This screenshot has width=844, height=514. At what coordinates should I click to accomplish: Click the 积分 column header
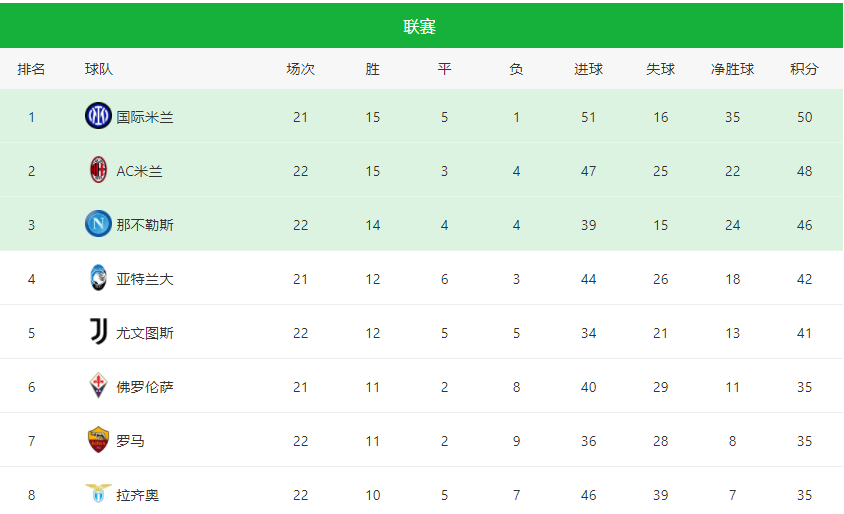point(804,69)
